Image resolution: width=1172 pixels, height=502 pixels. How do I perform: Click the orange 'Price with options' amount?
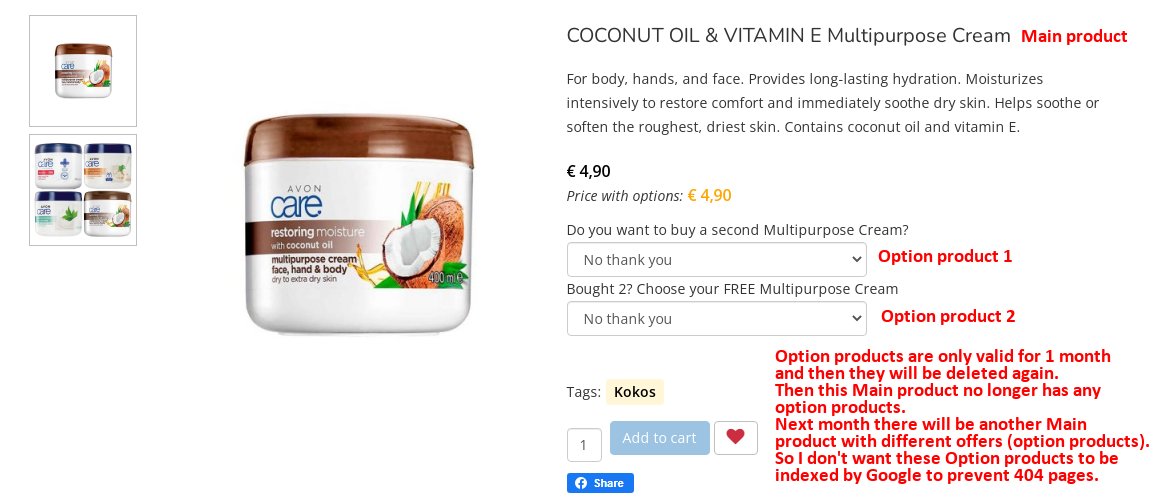click(x=709, y=196)
